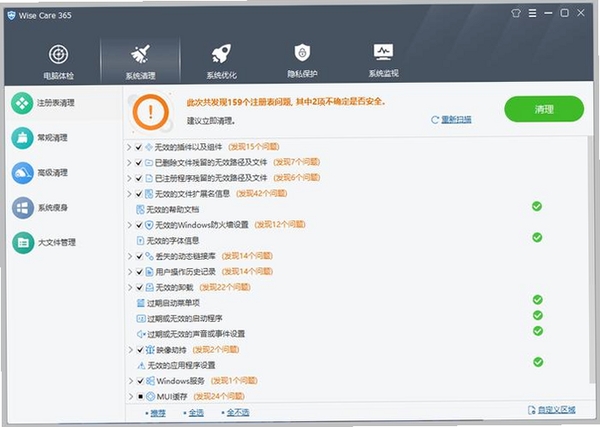Screen dimensions: 600x427
Task: Open the 自定义区域 link
Action: coord(552,410)
